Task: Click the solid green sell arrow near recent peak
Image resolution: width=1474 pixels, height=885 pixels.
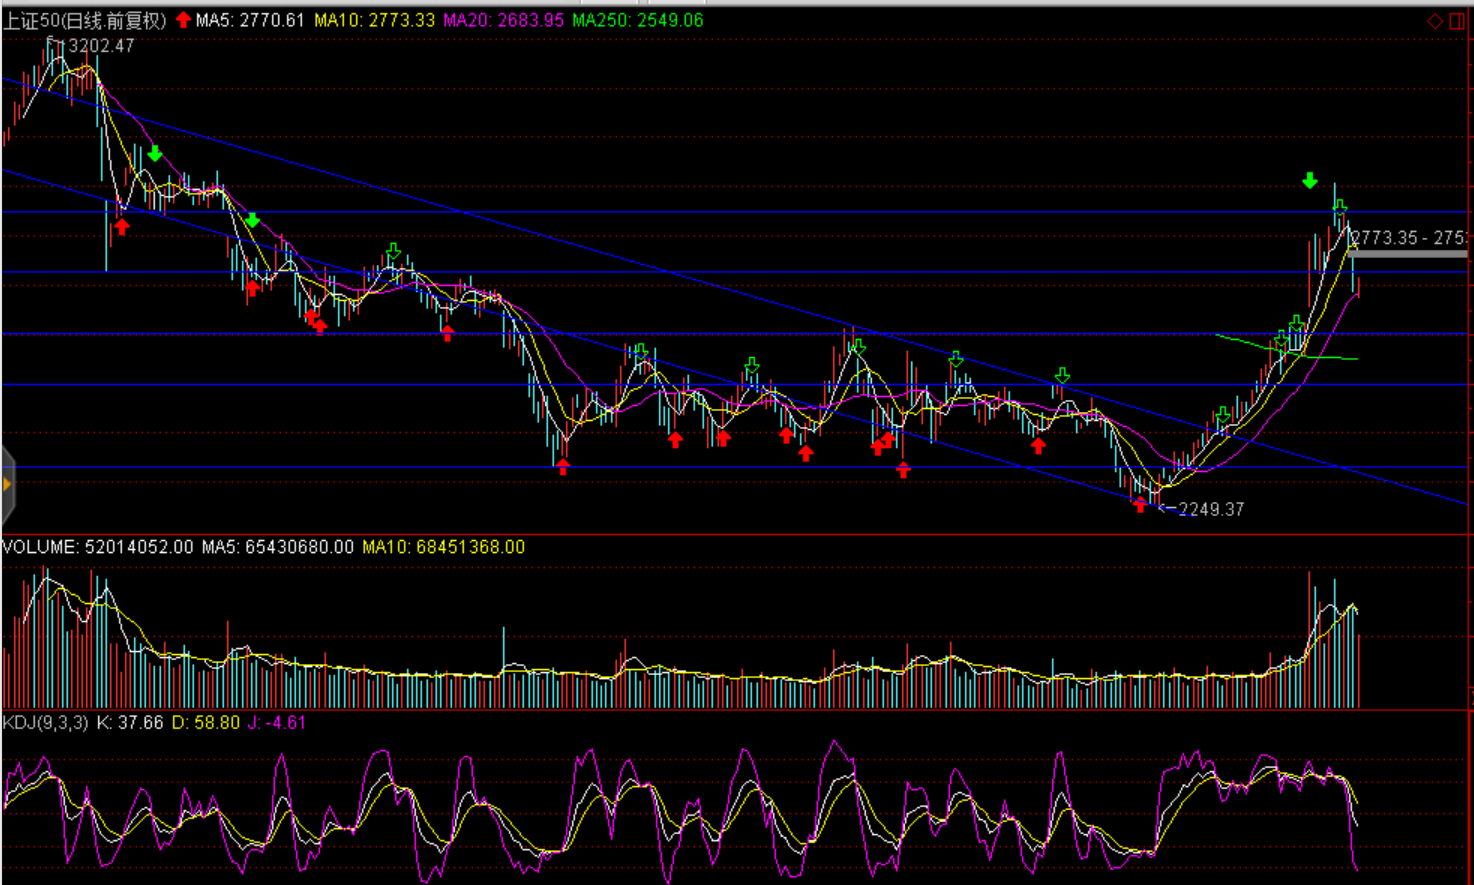Action: point(1310,181)
